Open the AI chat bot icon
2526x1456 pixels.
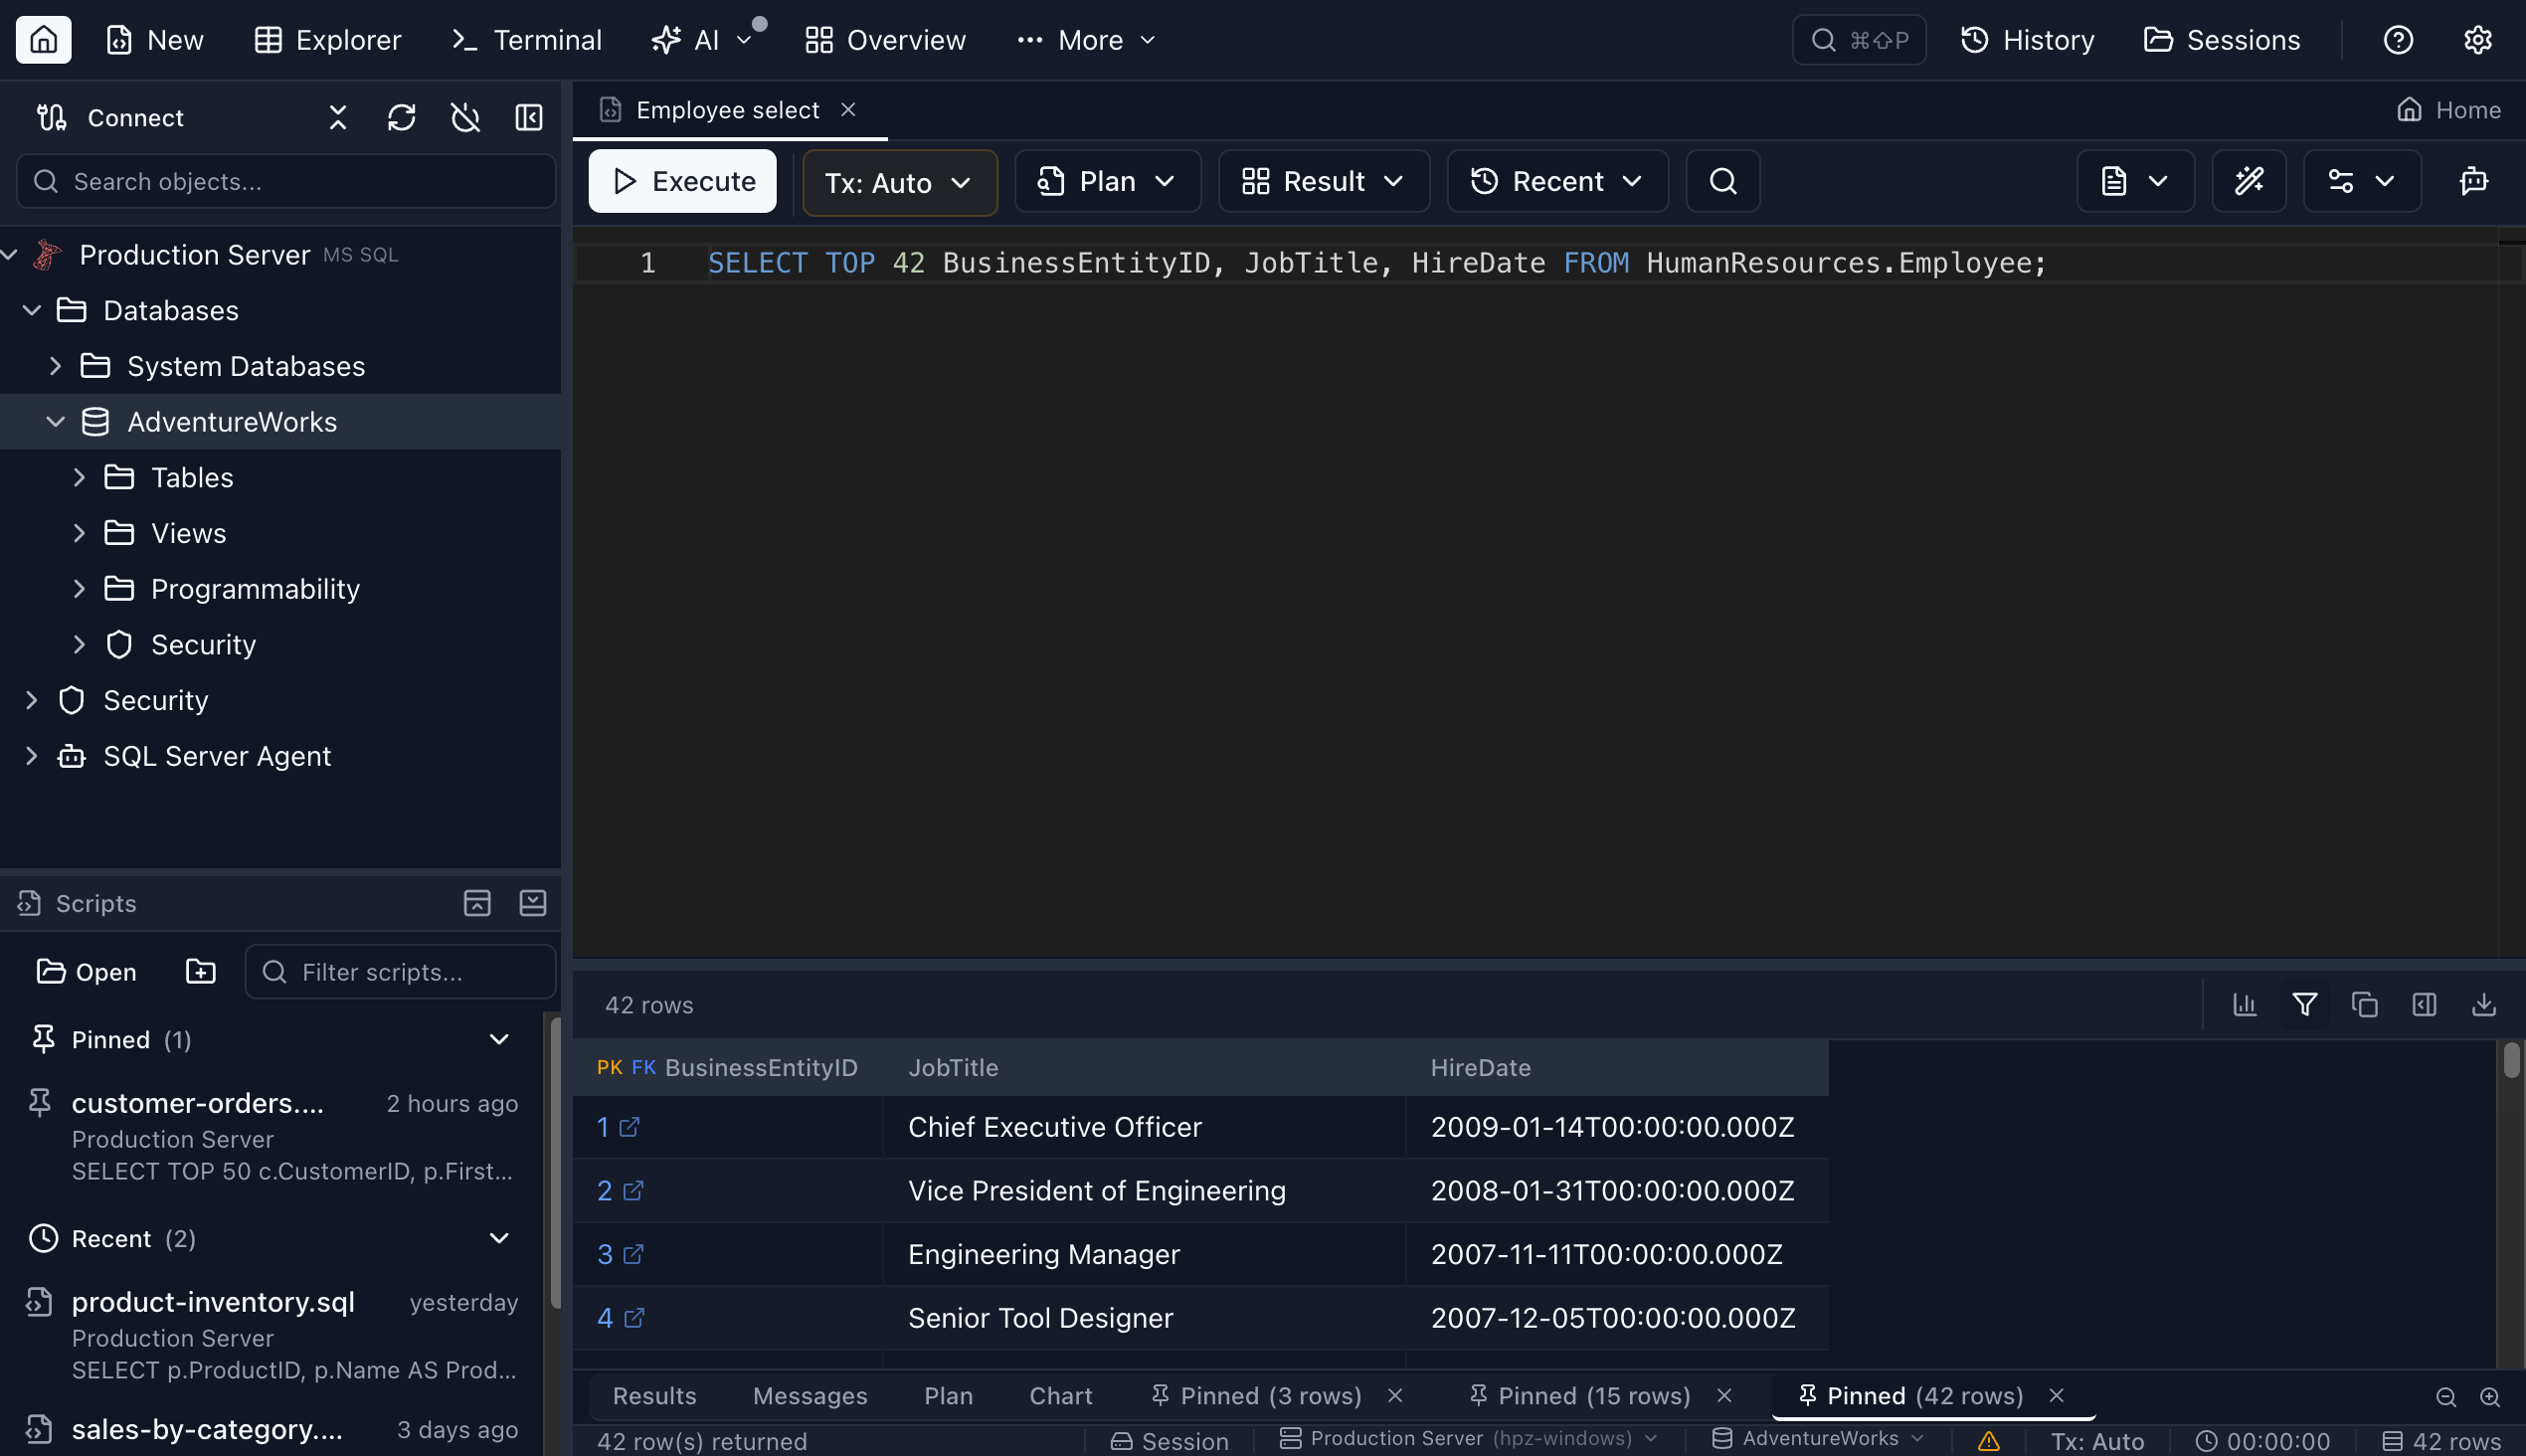click(x=2473, y=181)
